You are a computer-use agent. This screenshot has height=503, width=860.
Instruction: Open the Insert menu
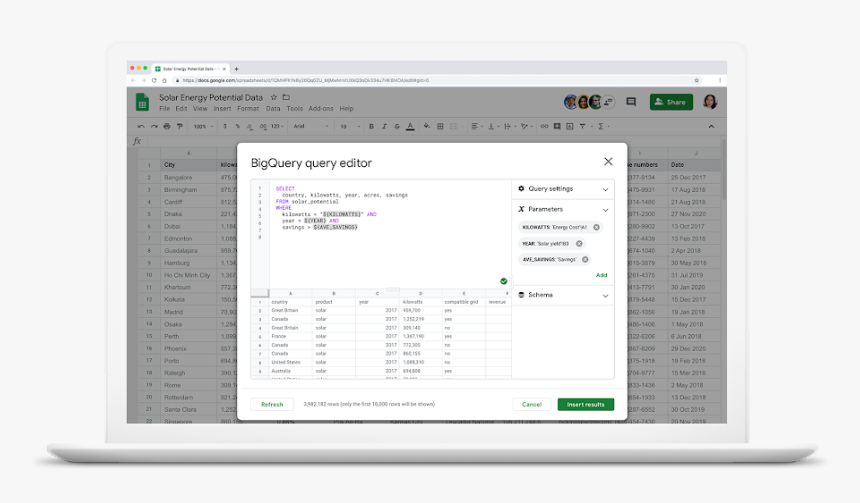pos(222,109)
